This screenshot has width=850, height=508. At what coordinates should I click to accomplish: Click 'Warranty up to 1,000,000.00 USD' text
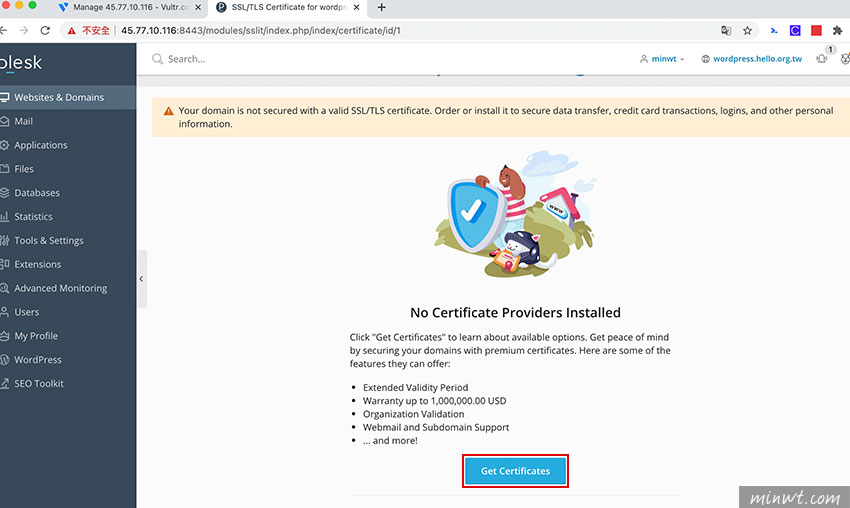(434, 401)
